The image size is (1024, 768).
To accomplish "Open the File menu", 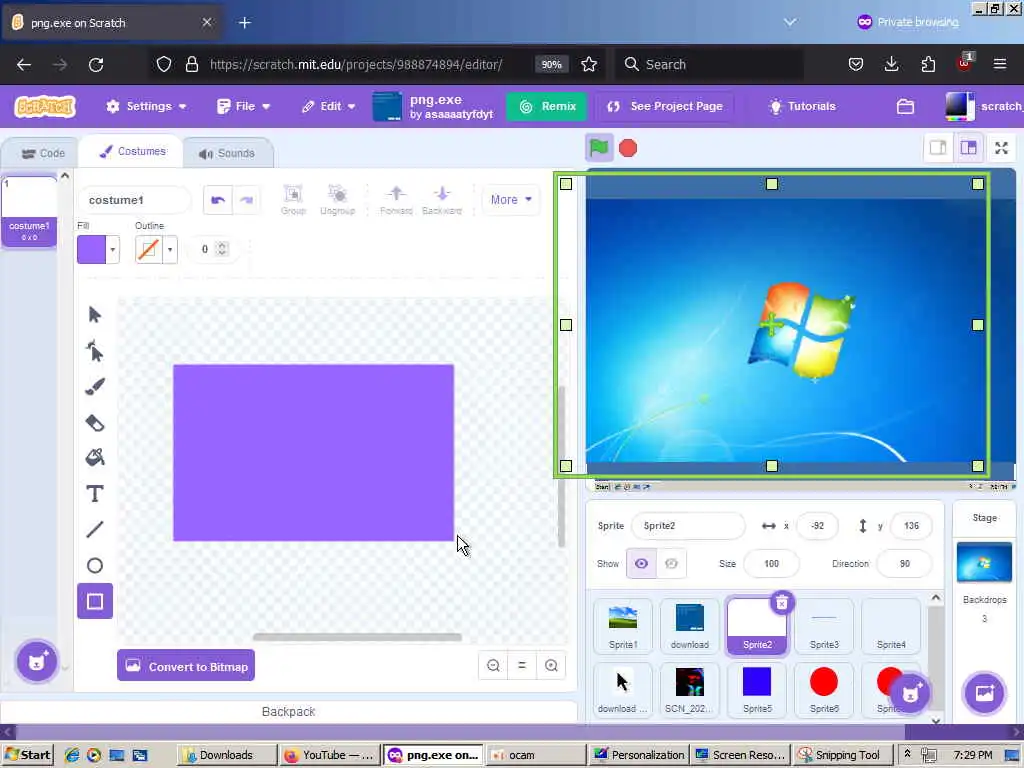I will (243, 106).
